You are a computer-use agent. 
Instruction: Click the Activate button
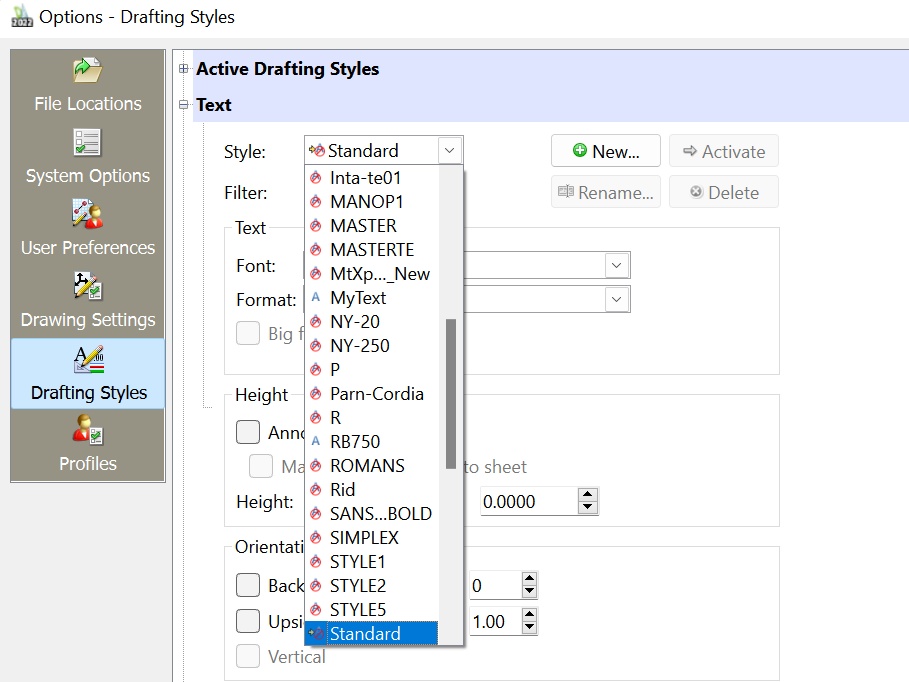click(x=723, y=152)
